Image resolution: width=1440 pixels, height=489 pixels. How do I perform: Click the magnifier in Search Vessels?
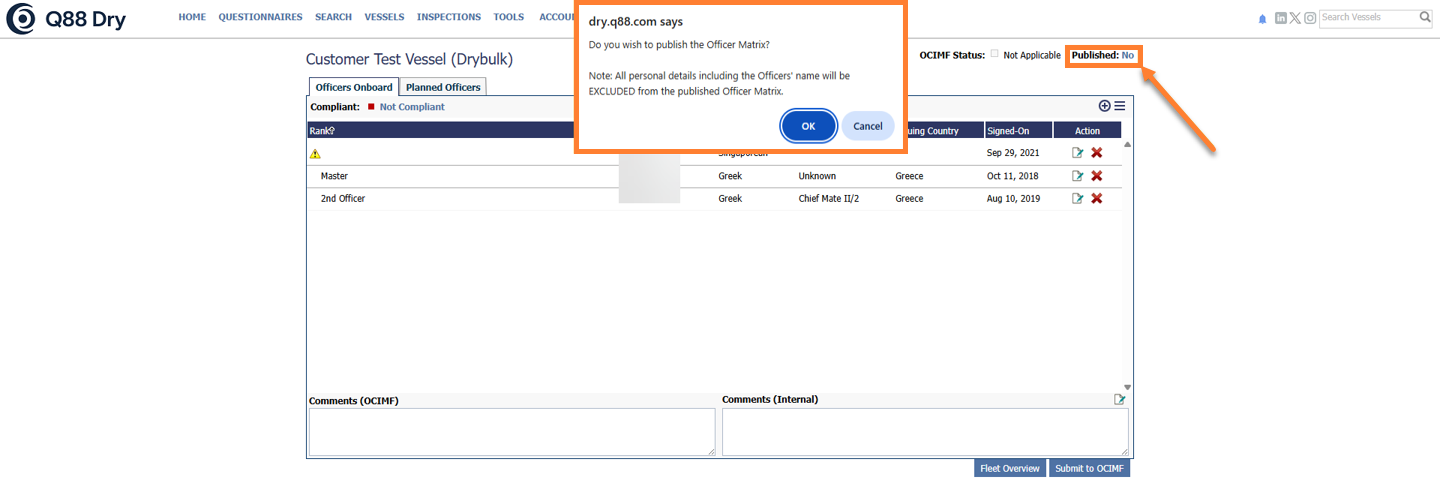[1425, 17]
